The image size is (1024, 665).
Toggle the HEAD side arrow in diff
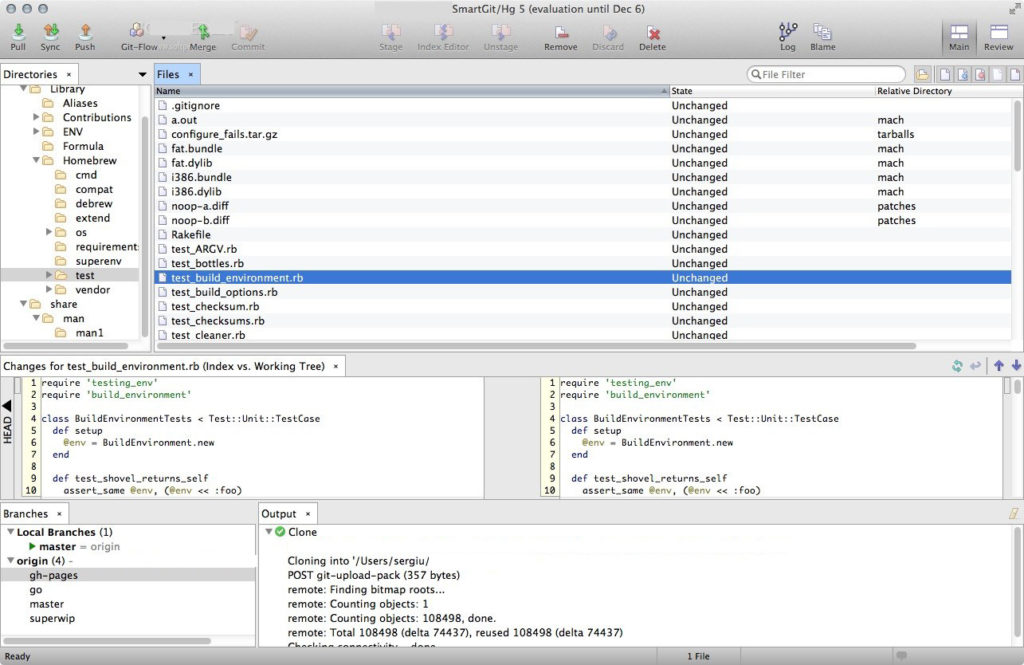pos(7,406)
